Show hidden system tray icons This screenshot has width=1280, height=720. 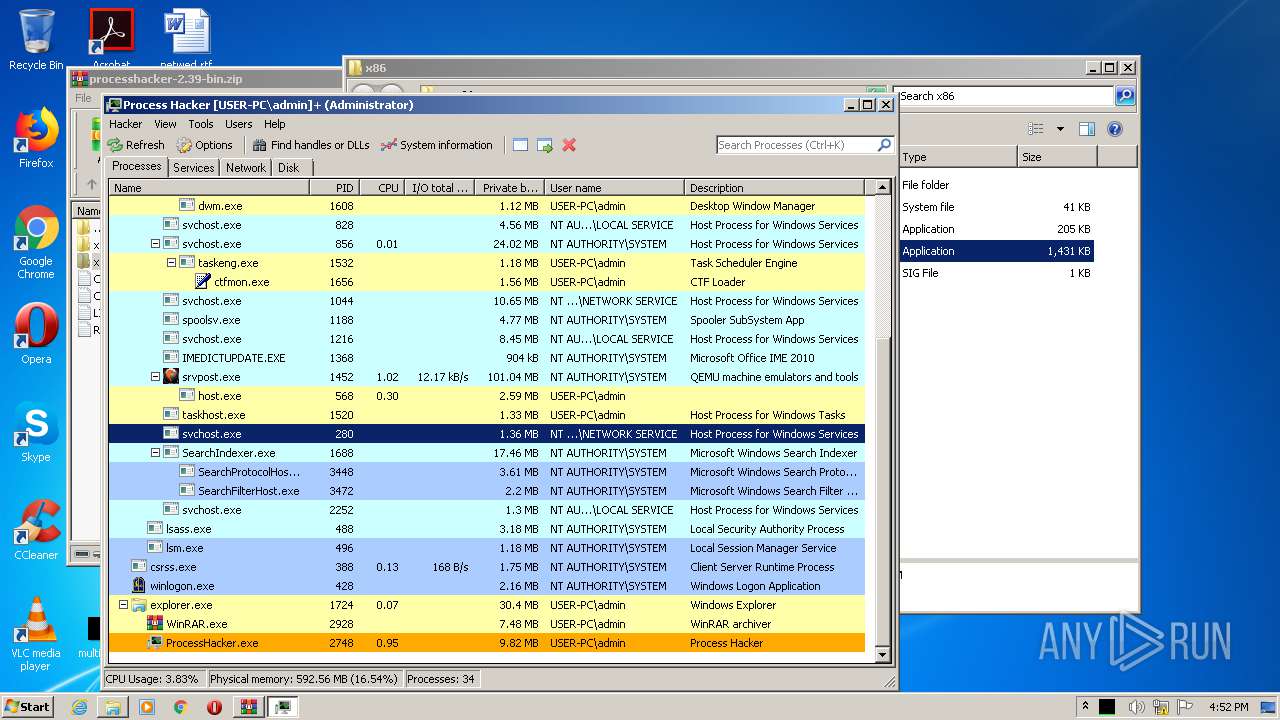click(1085, 707)
